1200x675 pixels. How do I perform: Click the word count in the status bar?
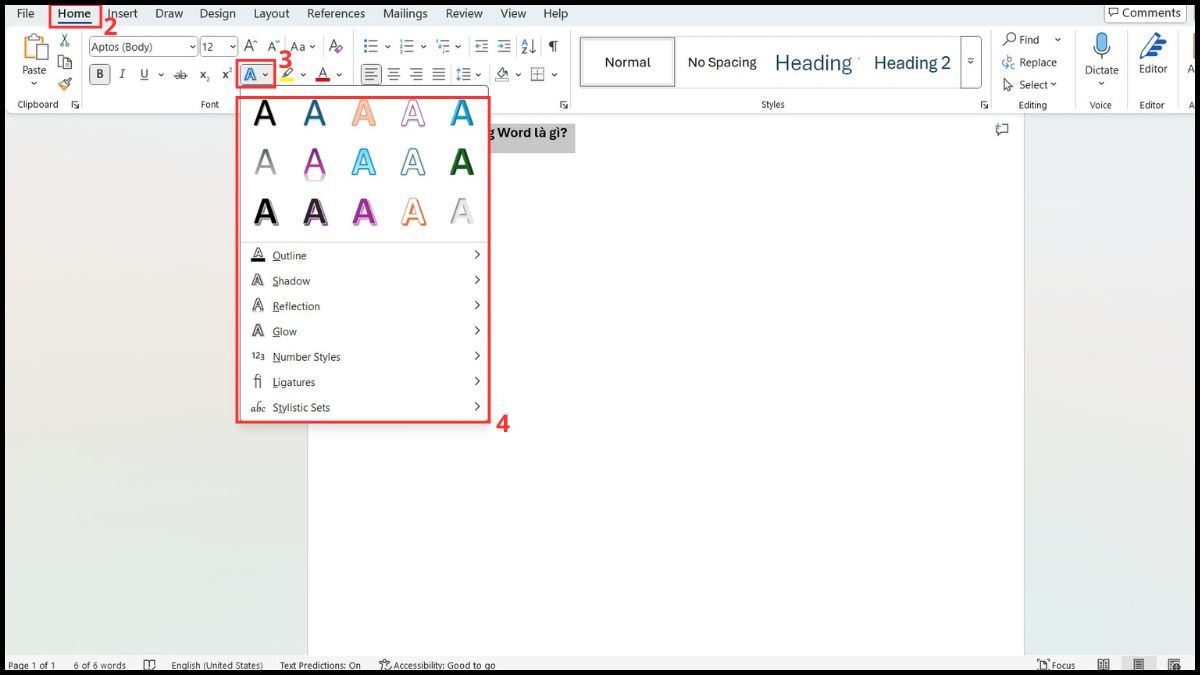(100, 665)
